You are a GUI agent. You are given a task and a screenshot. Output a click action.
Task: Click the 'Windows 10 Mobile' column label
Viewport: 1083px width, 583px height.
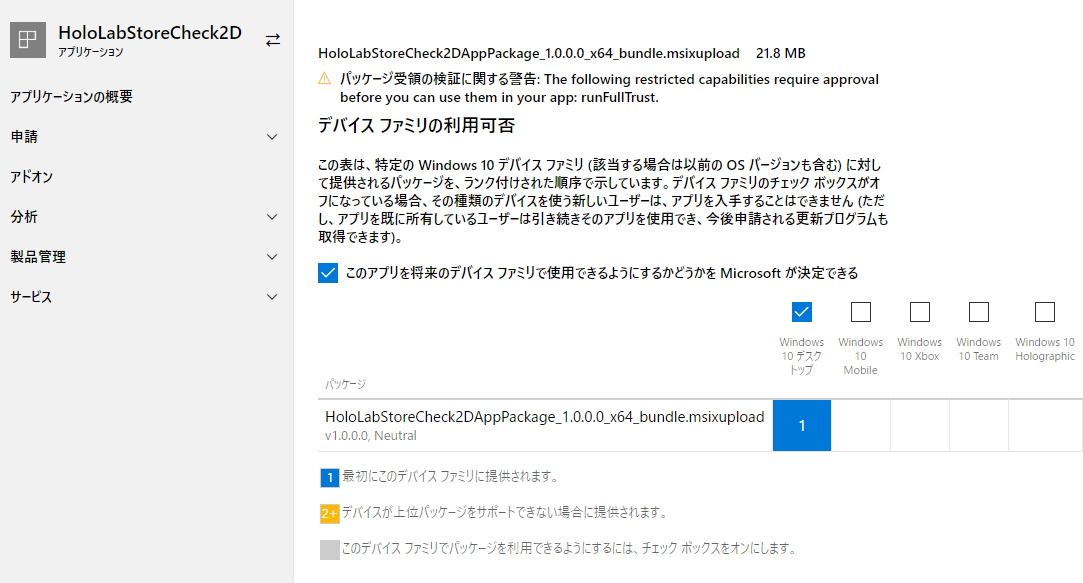[861, 356]
